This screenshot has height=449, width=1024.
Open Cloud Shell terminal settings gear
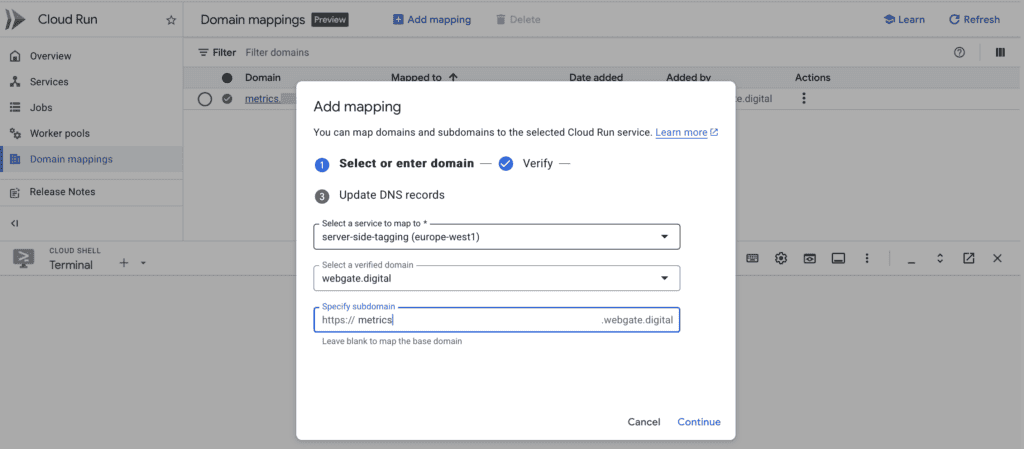(781, 258)
